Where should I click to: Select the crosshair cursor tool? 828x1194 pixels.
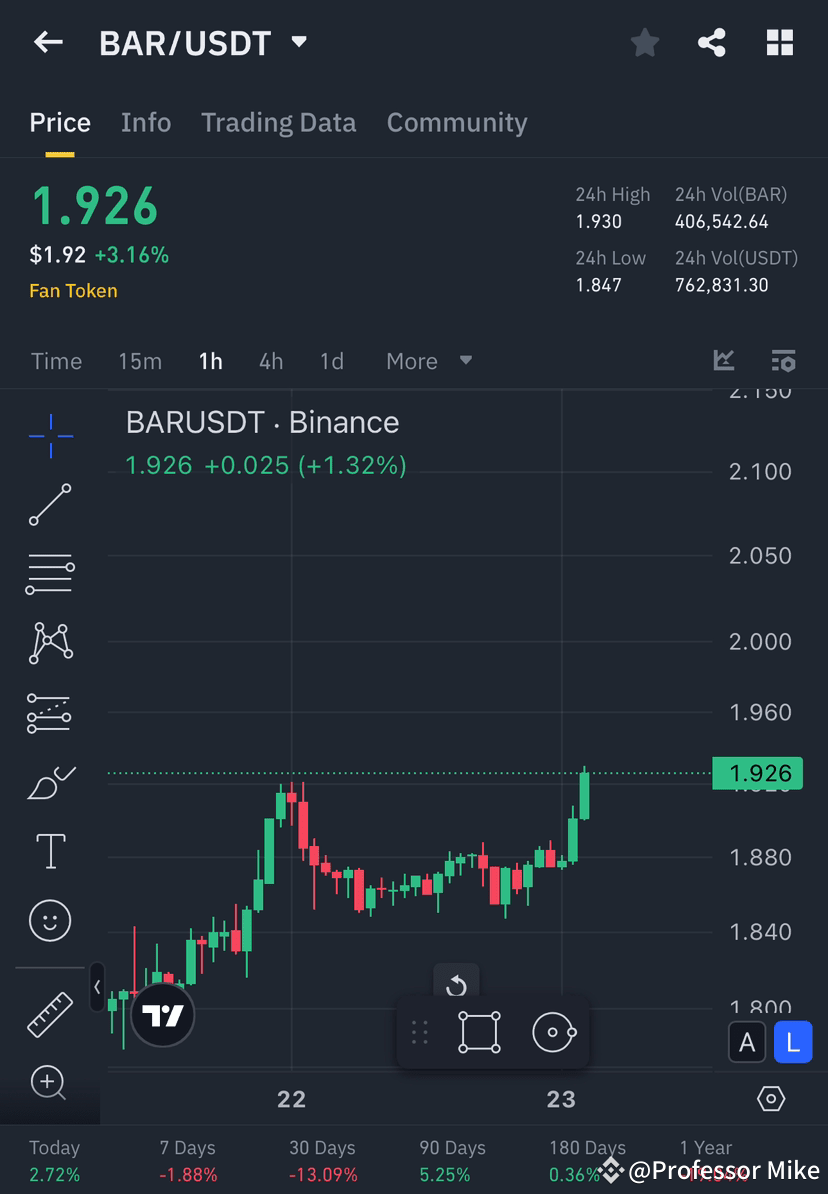coord(50,435)
